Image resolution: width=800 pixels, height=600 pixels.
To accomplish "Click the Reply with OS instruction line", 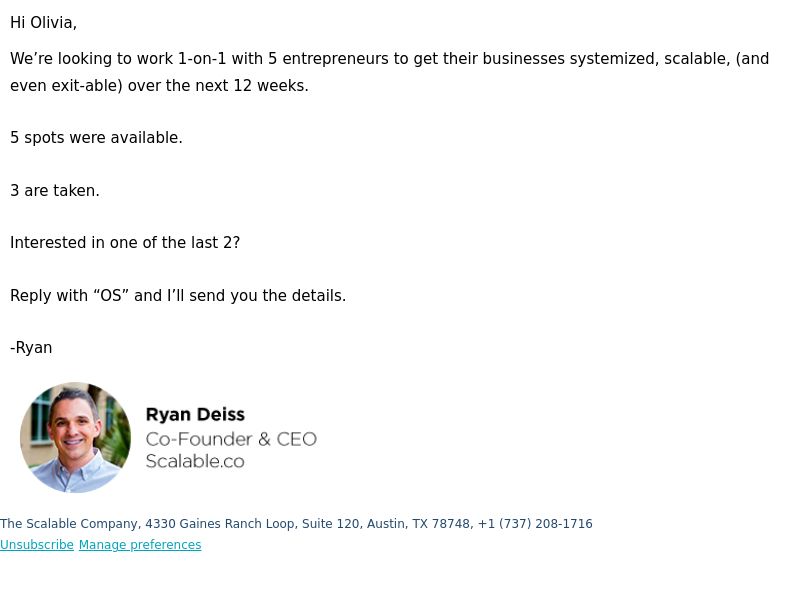I will point(178,296).
